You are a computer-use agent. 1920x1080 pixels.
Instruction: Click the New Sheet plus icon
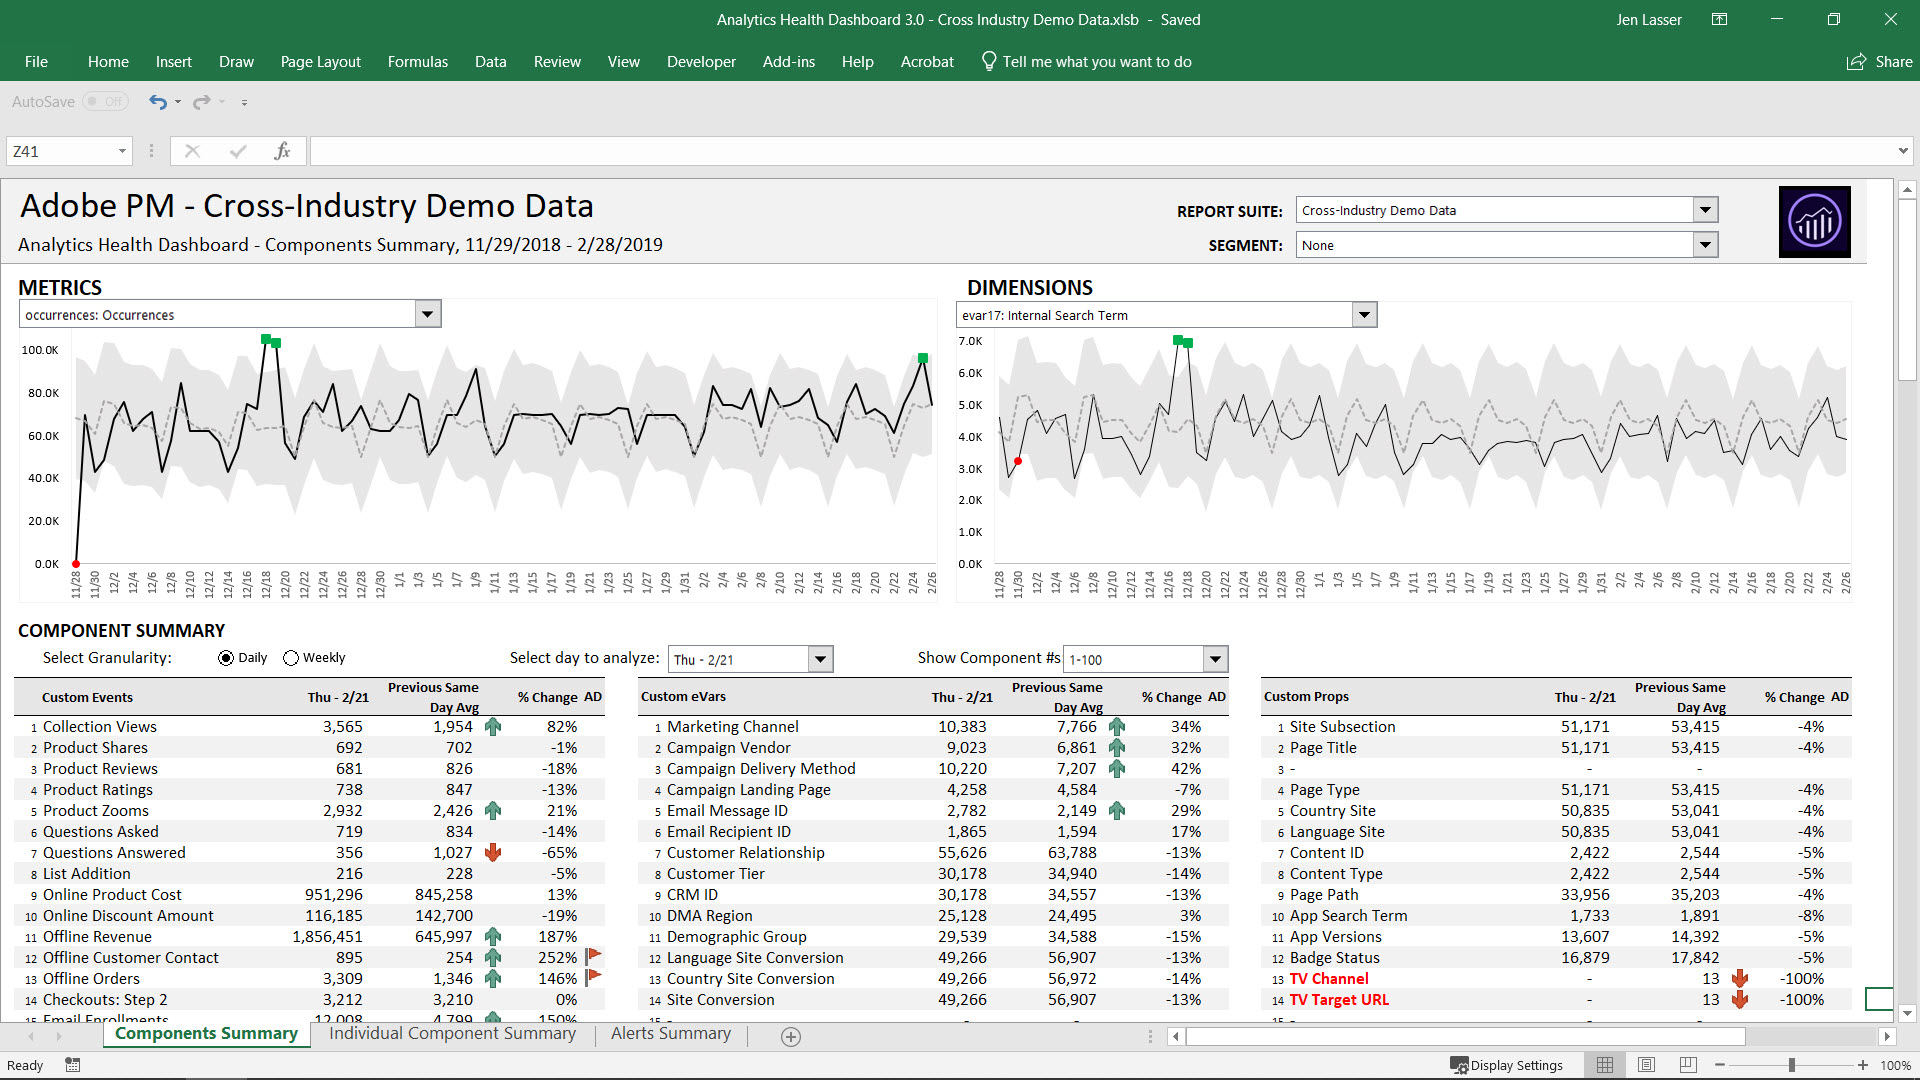point(791,1037)
